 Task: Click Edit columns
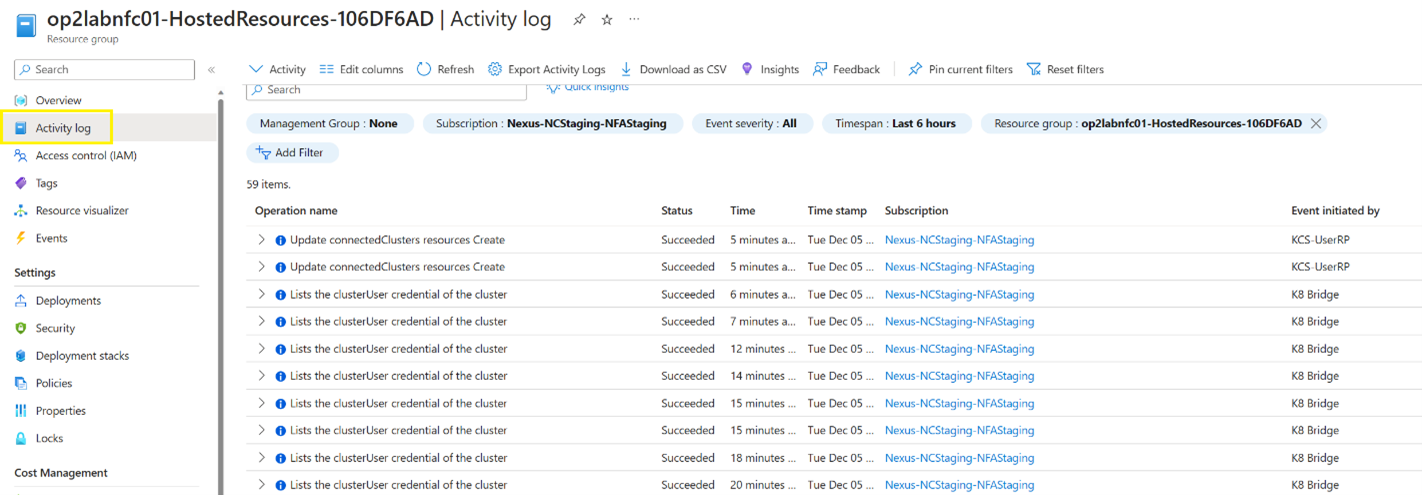361,69
